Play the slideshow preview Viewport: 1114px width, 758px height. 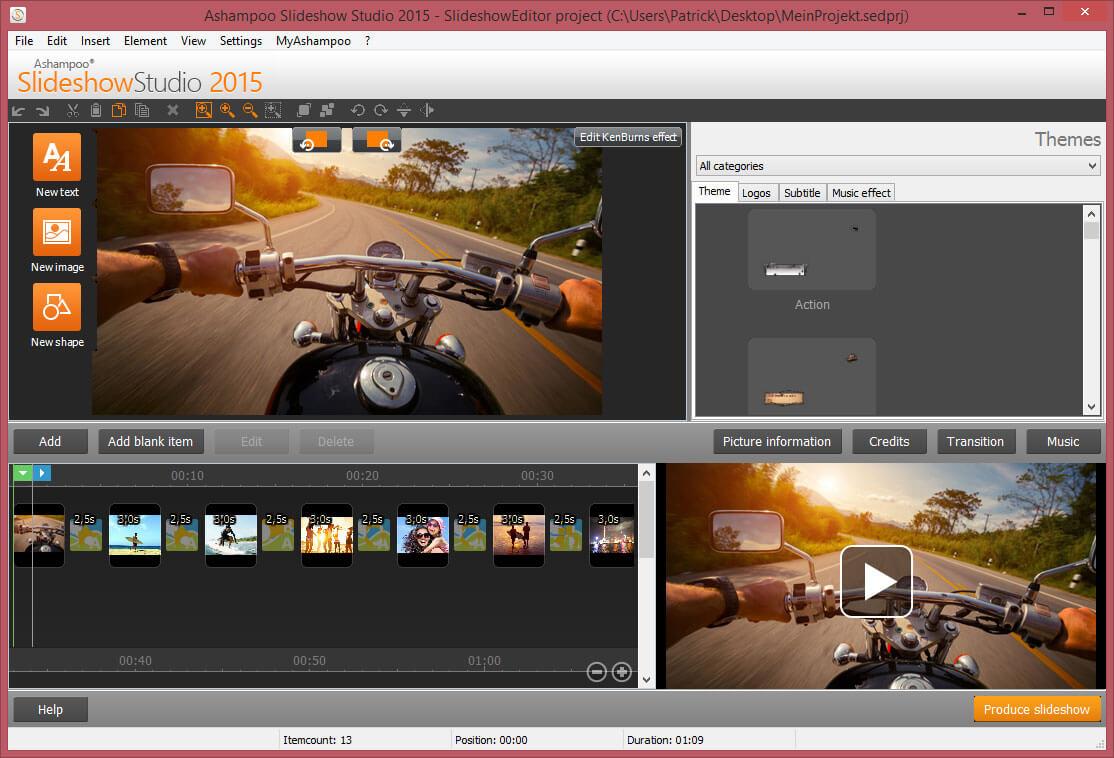876,581
